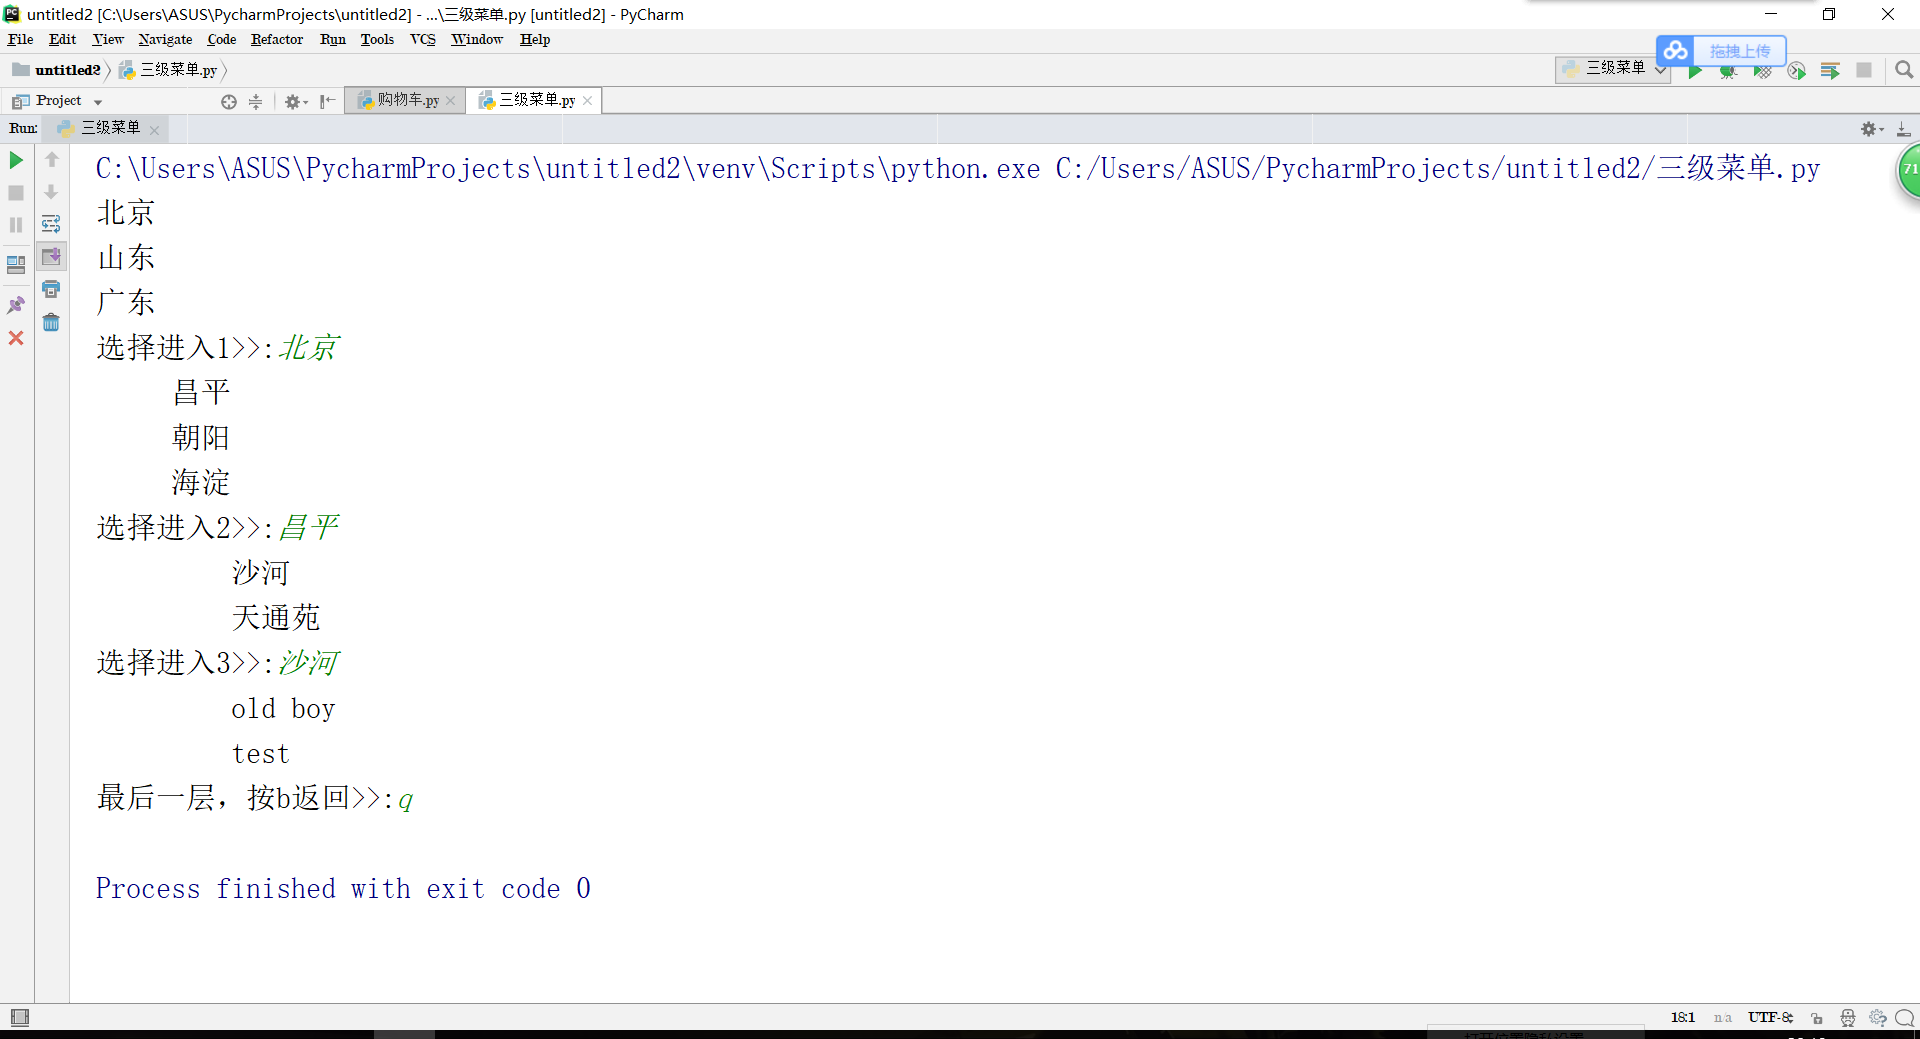This screenshot has height=1039, width=1920.
Task: Print console output via printer icon
Action: click(51, 289)
